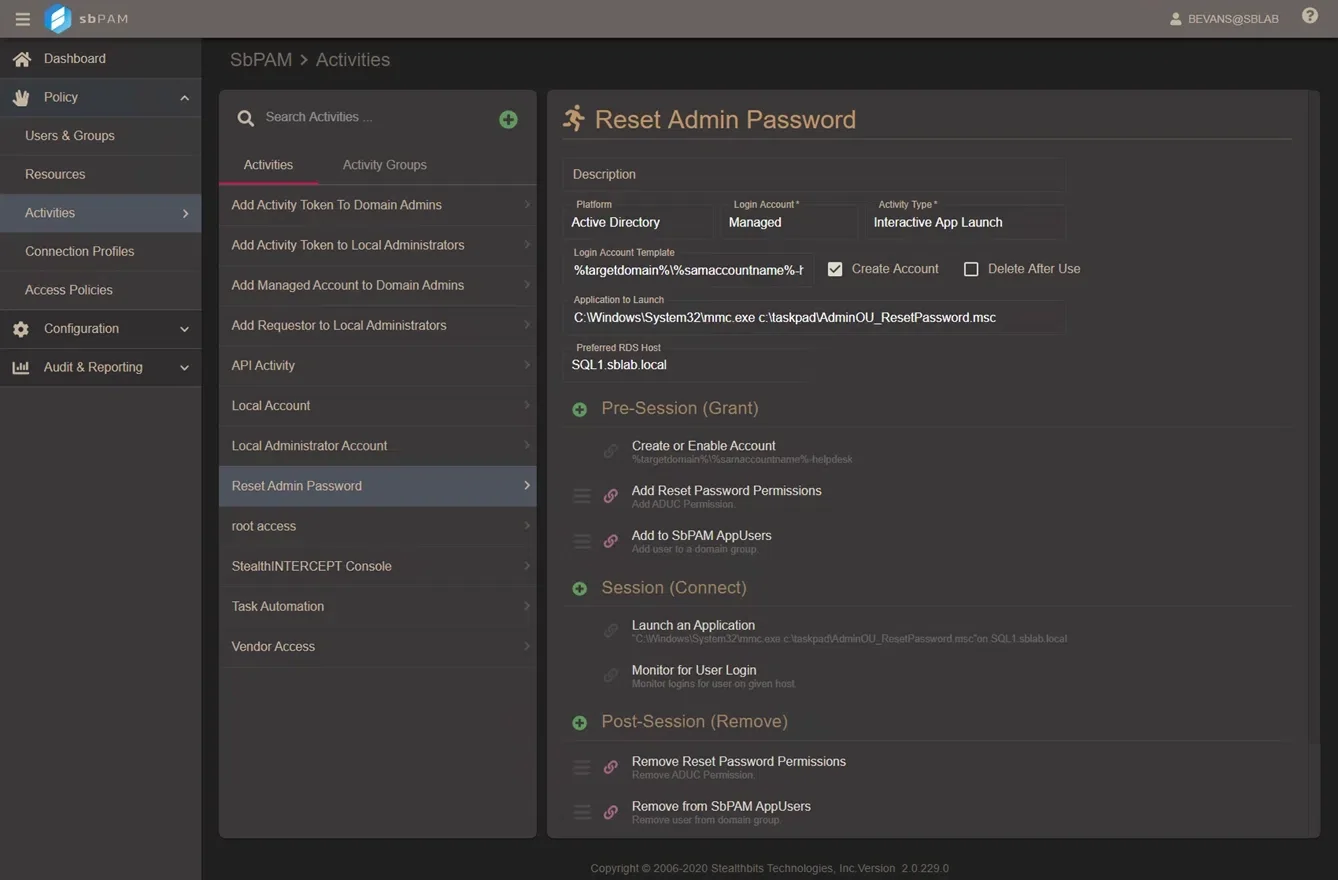
Task: Enable the Delete After Use checkbox
Action: (x=971, y=269)
